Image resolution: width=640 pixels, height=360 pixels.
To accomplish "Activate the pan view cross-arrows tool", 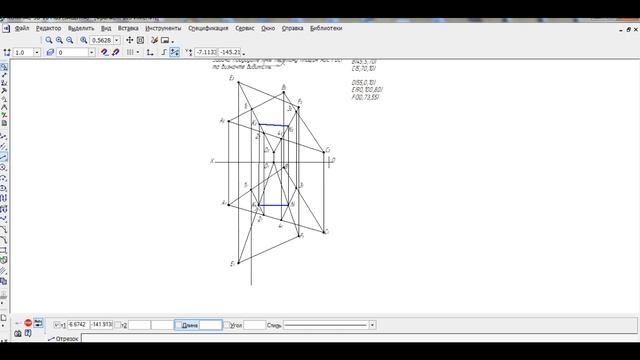I will pos(129,40).
